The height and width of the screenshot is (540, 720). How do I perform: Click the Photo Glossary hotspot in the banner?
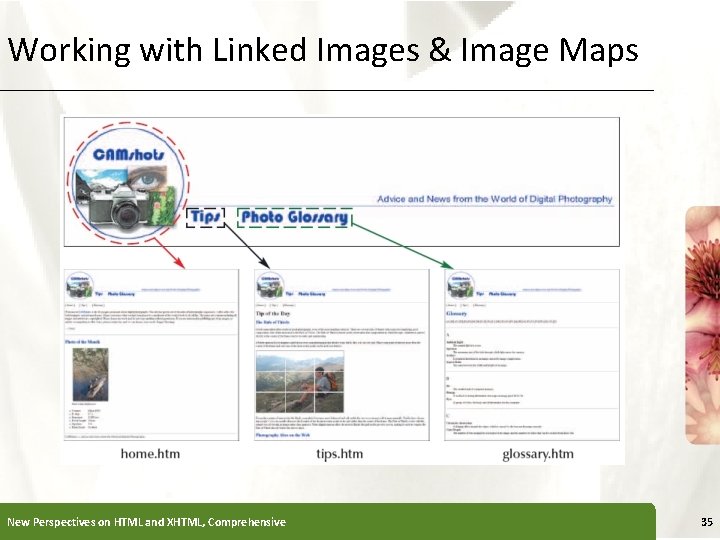pos(294,218)
